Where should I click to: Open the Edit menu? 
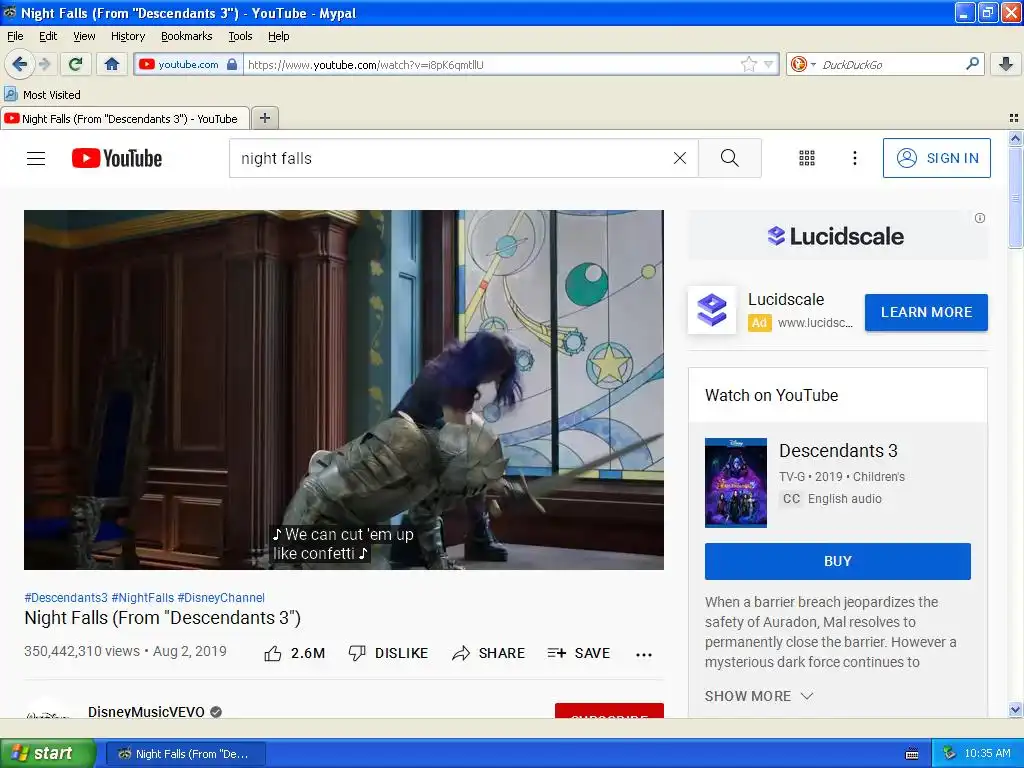click(x=48, y=36)
